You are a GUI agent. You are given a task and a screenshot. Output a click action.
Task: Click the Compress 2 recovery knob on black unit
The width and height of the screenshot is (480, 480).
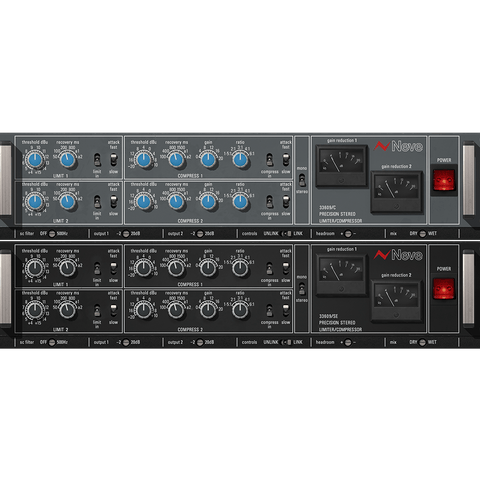click(x=176, y=310)
